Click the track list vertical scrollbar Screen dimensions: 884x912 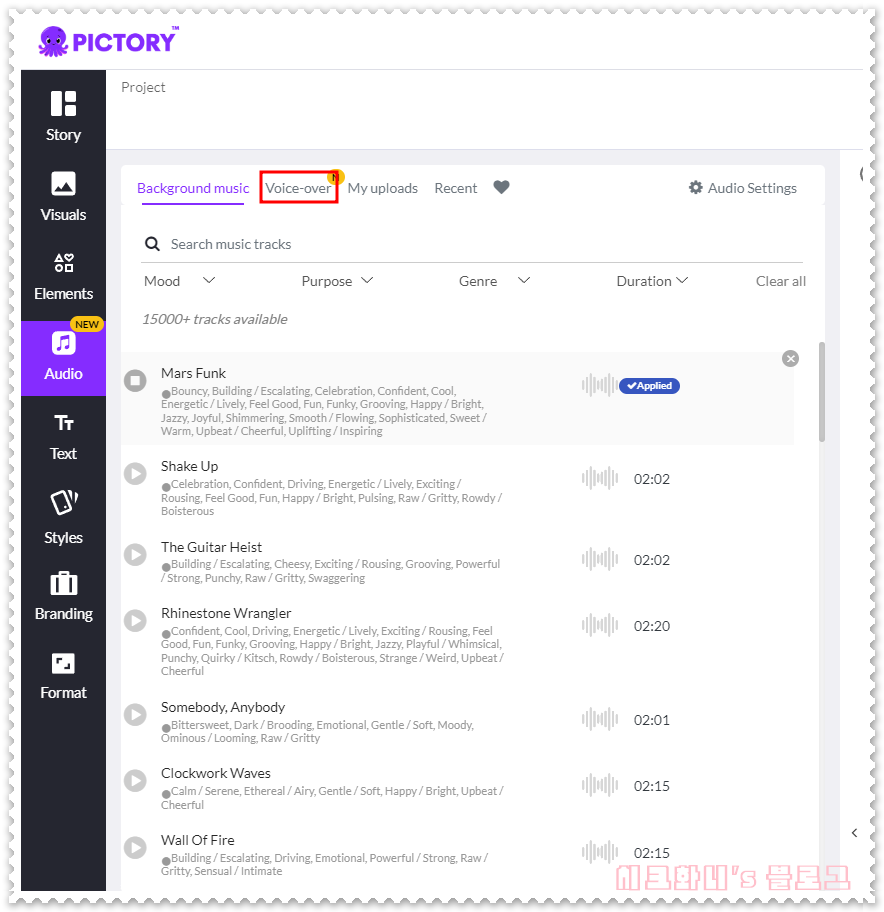click(x=822, y=391)
